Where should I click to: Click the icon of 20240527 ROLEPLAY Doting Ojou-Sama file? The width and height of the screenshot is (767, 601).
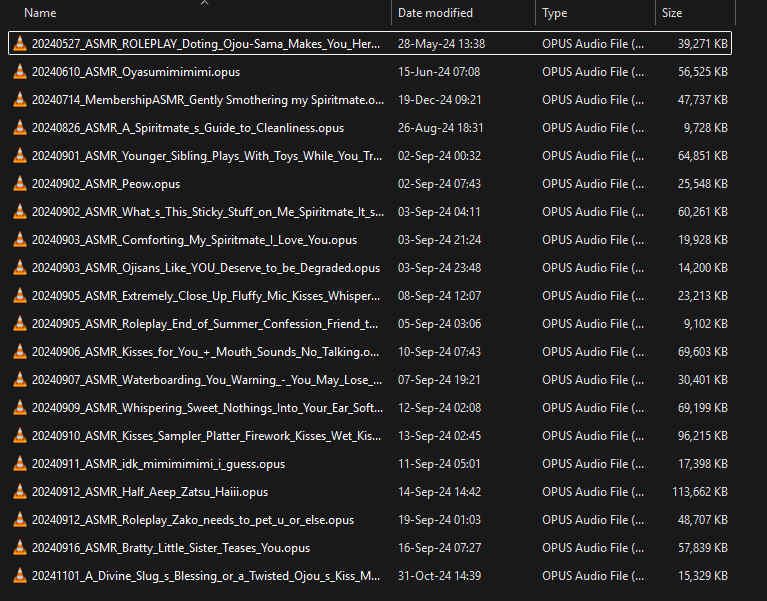pos(20,44)
